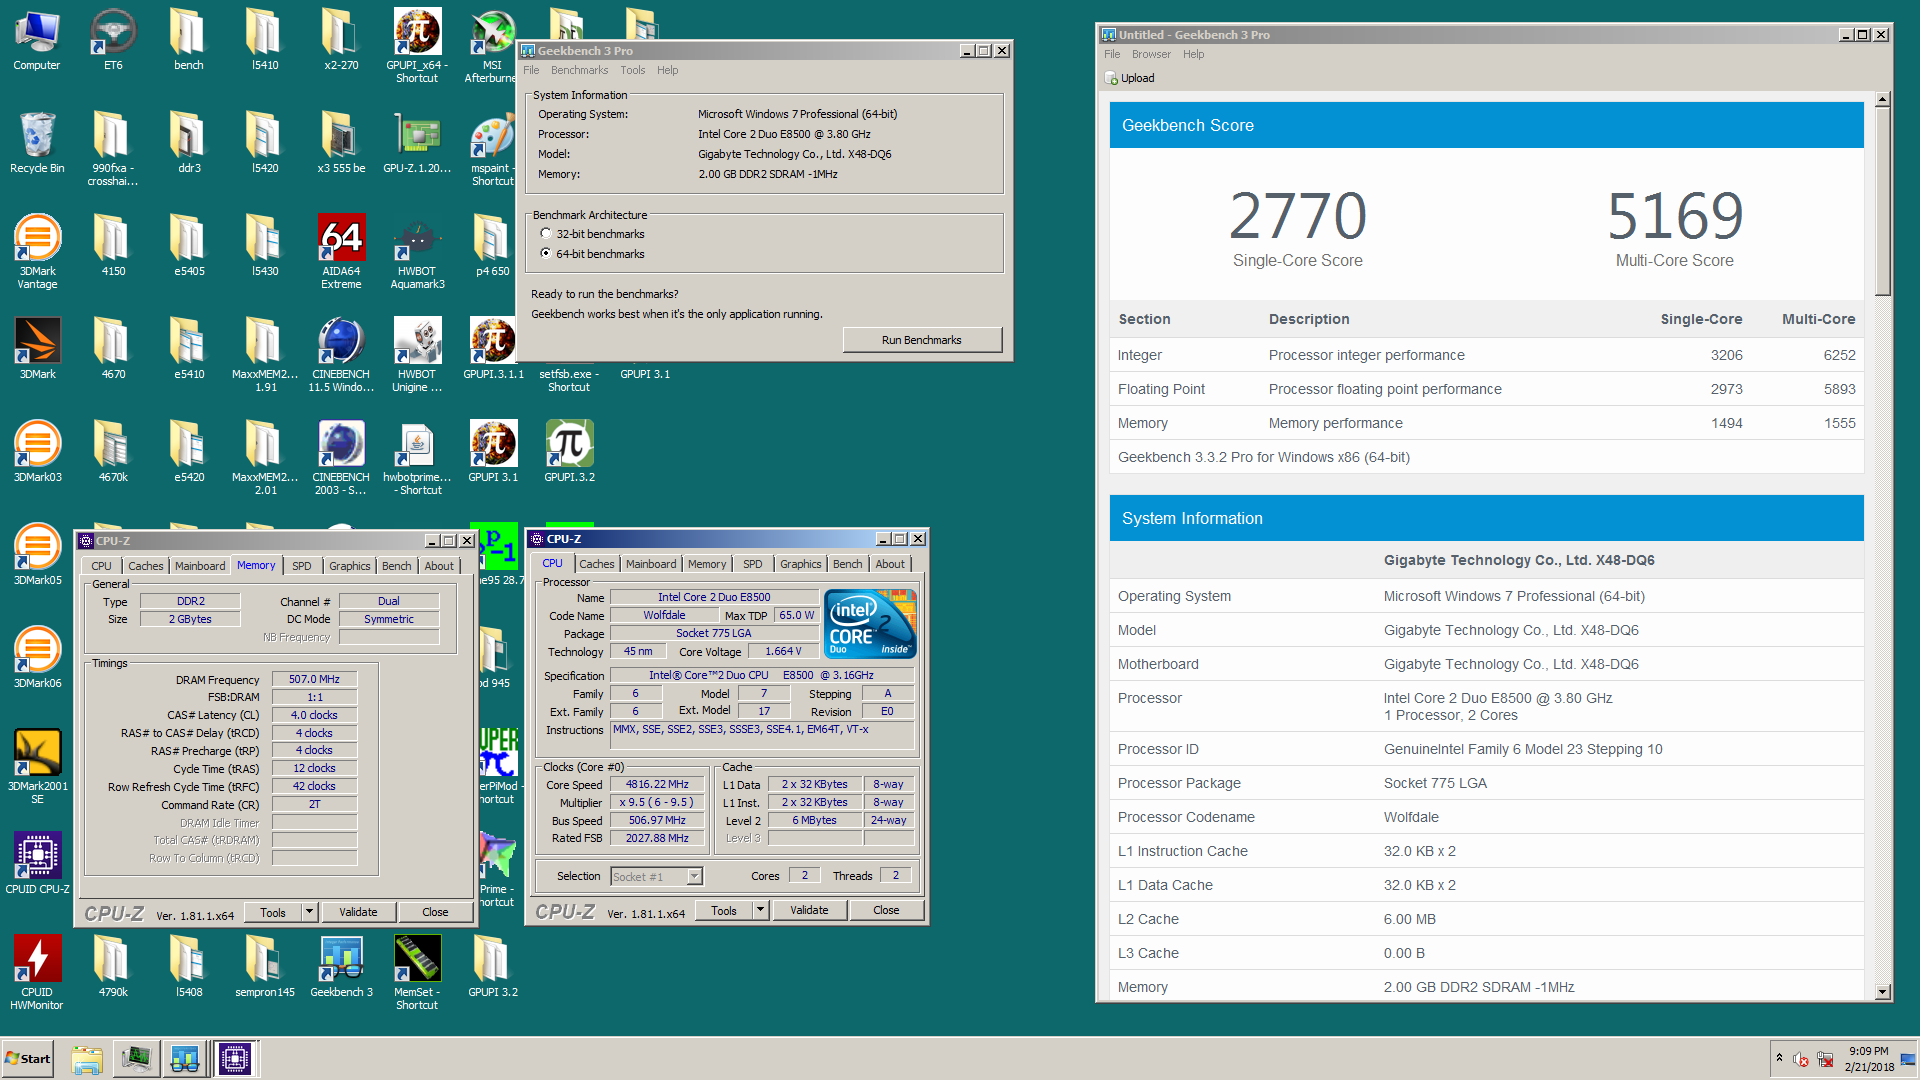Click the Core Speed value 4816.22 MHz
Viewport: 1920px width, 1080px height.
click(x=657, y=785)
